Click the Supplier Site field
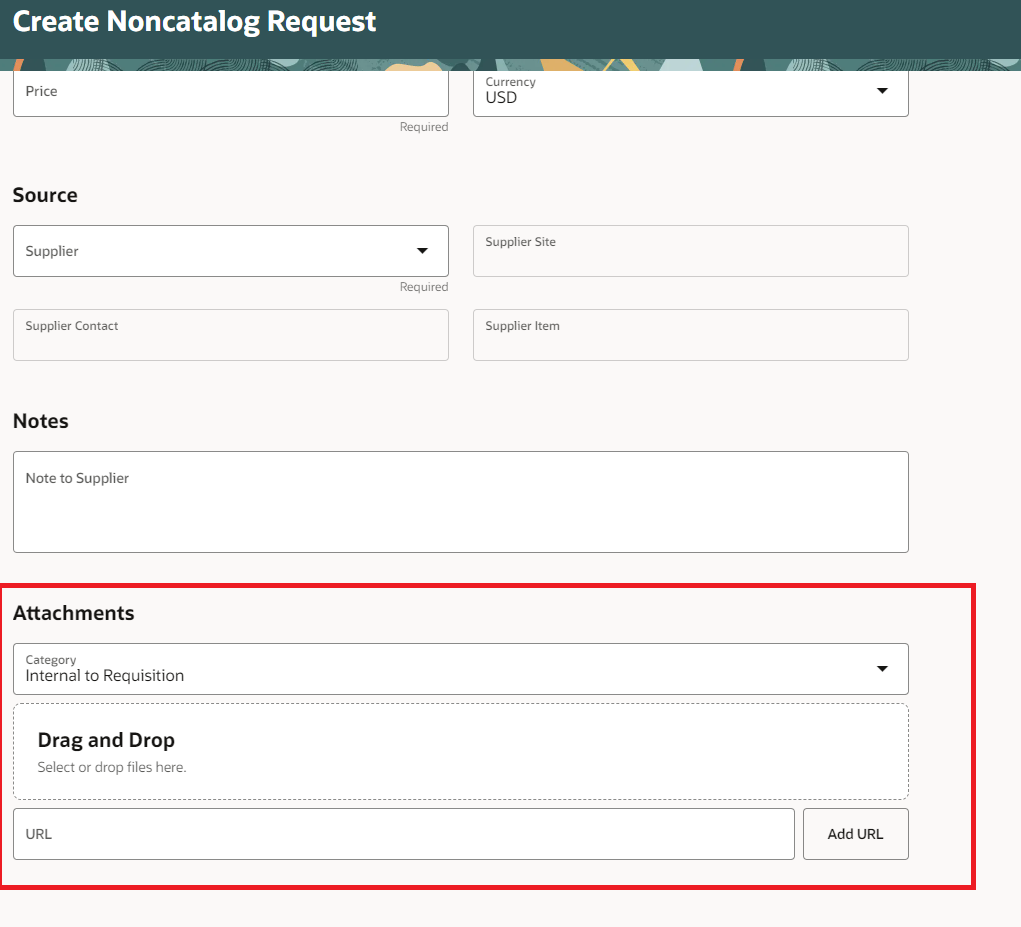1021x927 pixels. tap(690, 251)
